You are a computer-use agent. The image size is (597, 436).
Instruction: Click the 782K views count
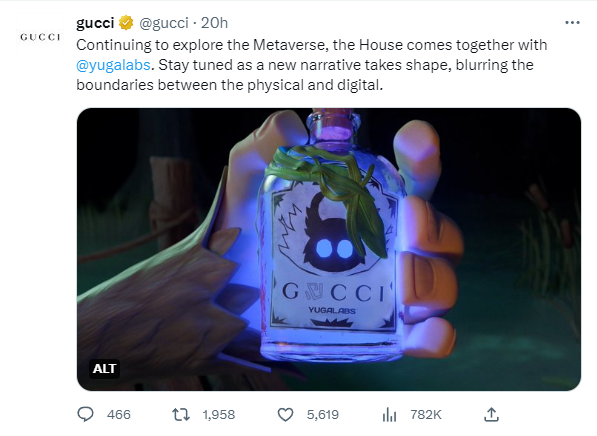tap(426, 414)
